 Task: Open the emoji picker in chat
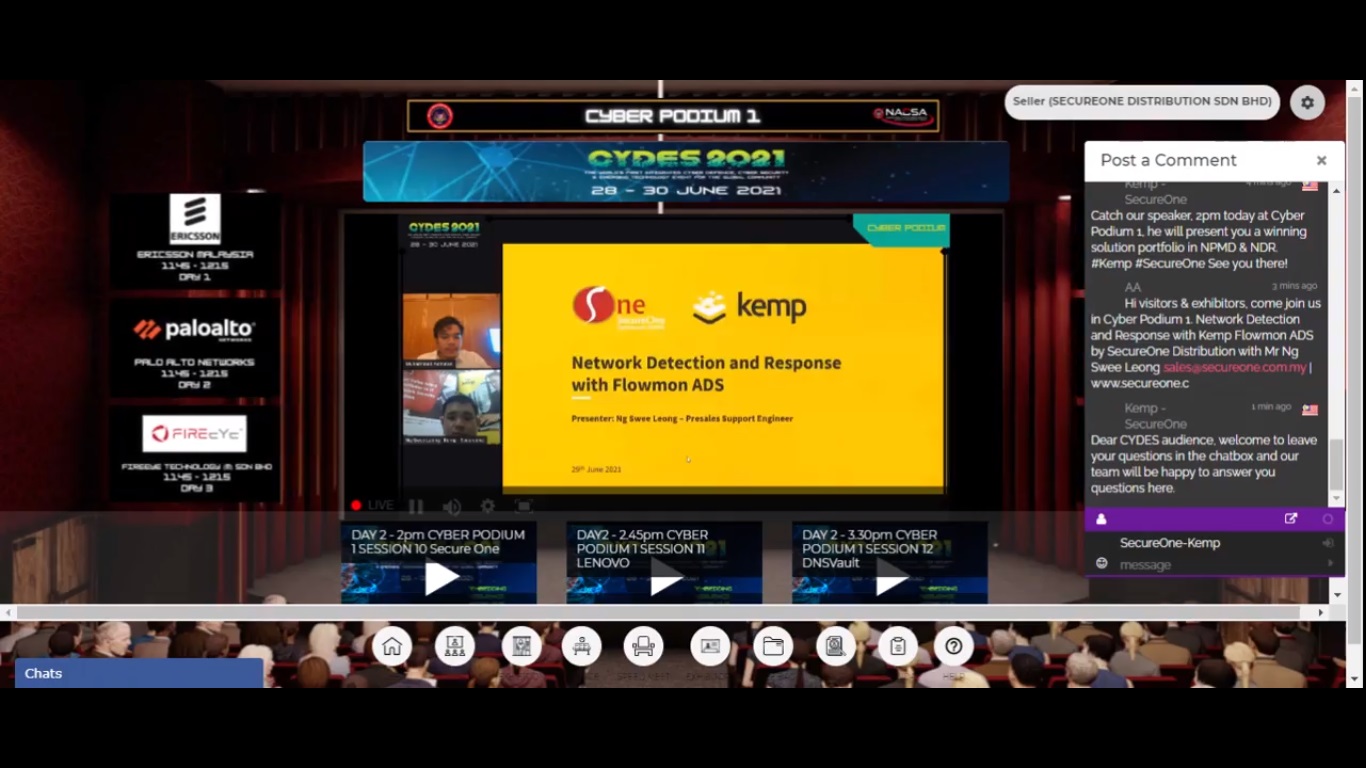(x=1101, y=564)
